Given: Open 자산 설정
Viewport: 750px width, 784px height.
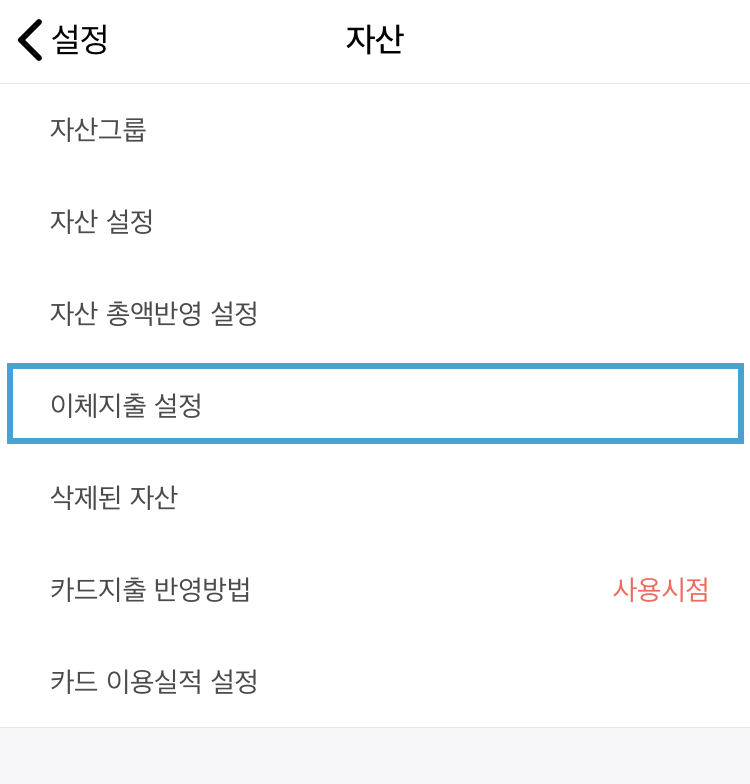Looking at the screenshot, I should (101, 221).
